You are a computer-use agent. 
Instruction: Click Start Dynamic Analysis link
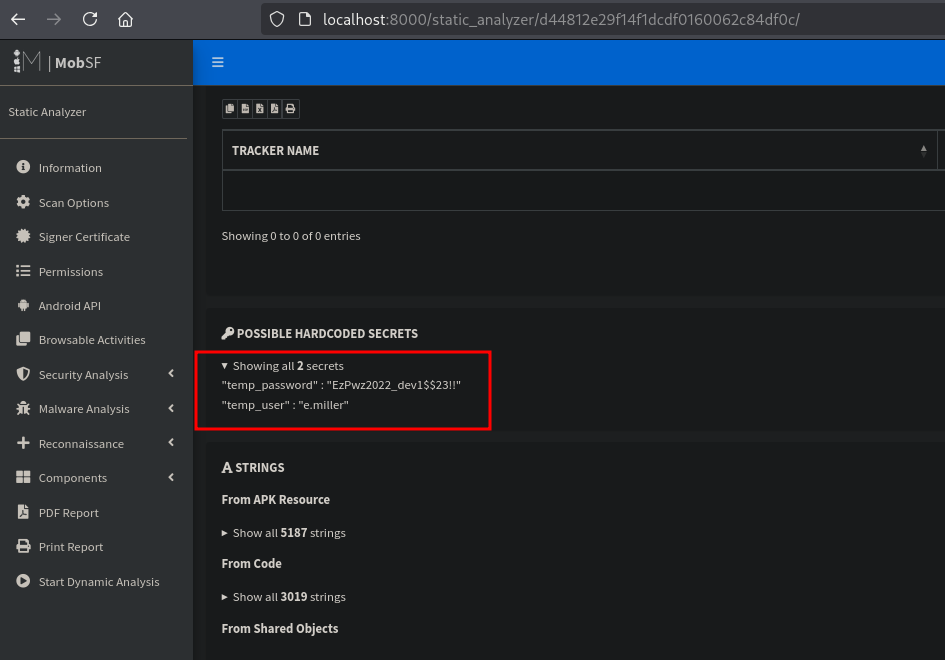tap(98, 582)
